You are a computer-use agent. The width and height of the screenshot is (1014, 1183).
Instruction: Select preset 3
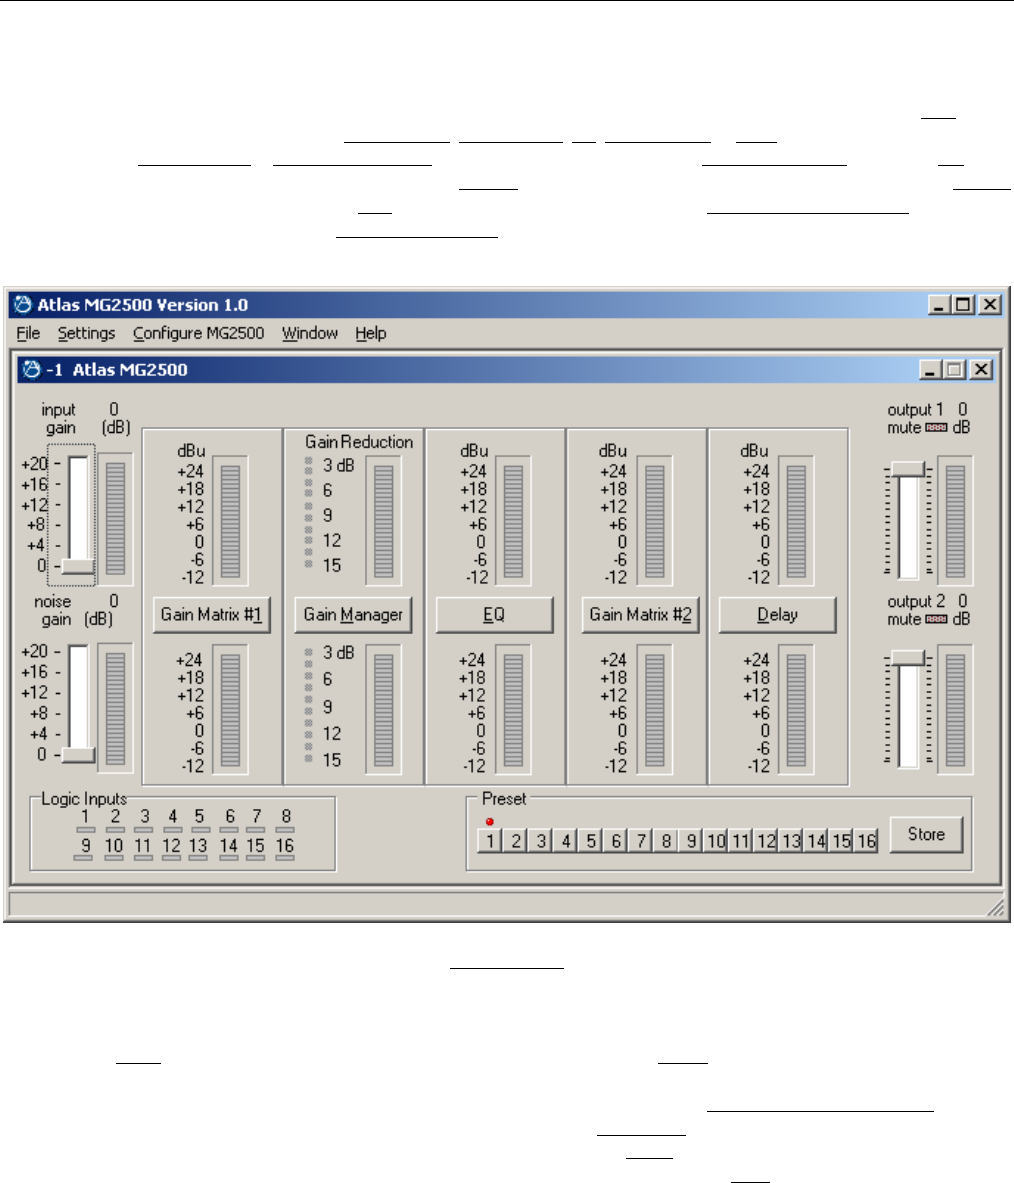540,840
